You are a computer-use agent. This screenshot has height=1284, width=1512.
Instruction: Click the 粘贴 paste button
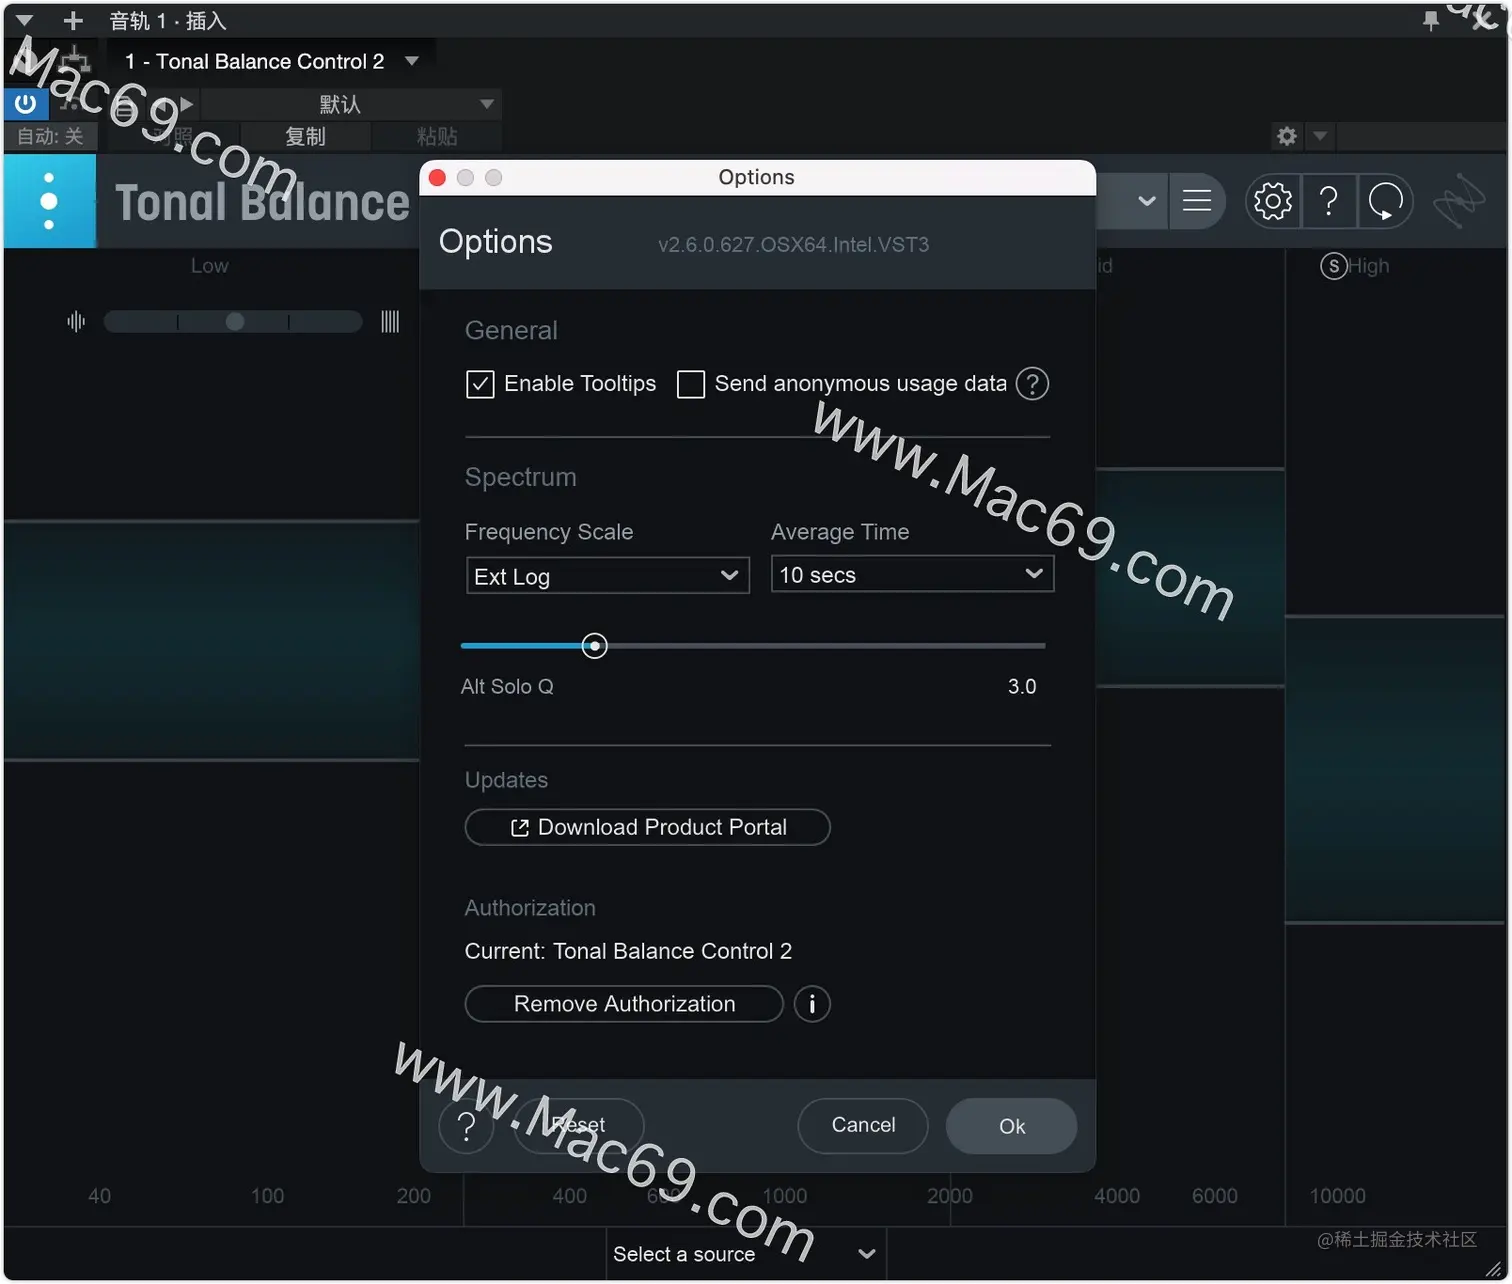point(436,136)
